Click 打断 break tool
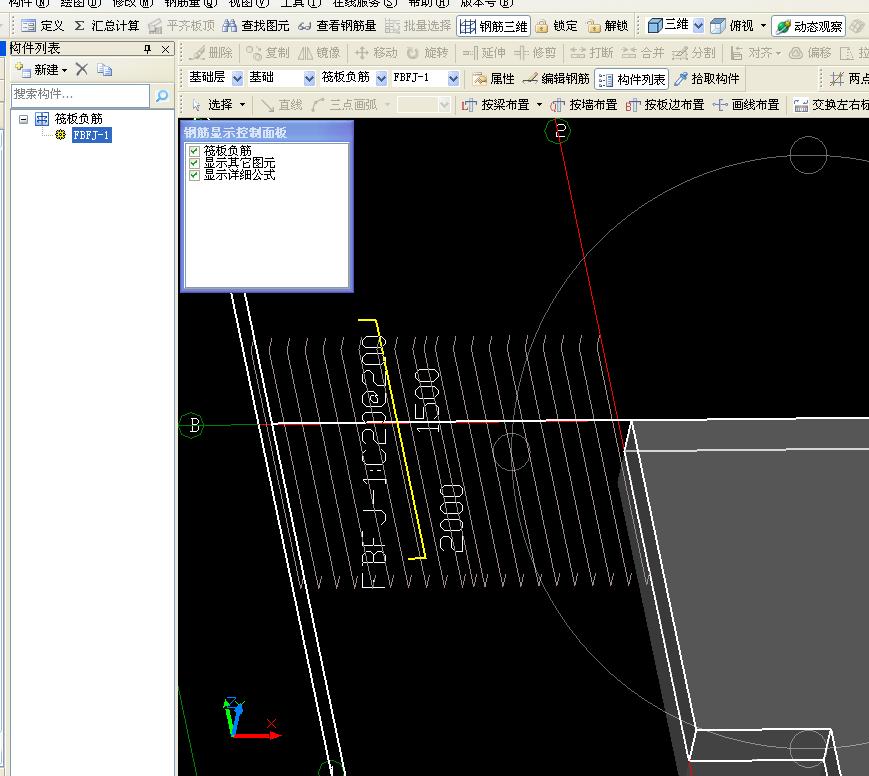Image resolution: width=869 pixels, height=776 pixels. click(591, 53)
